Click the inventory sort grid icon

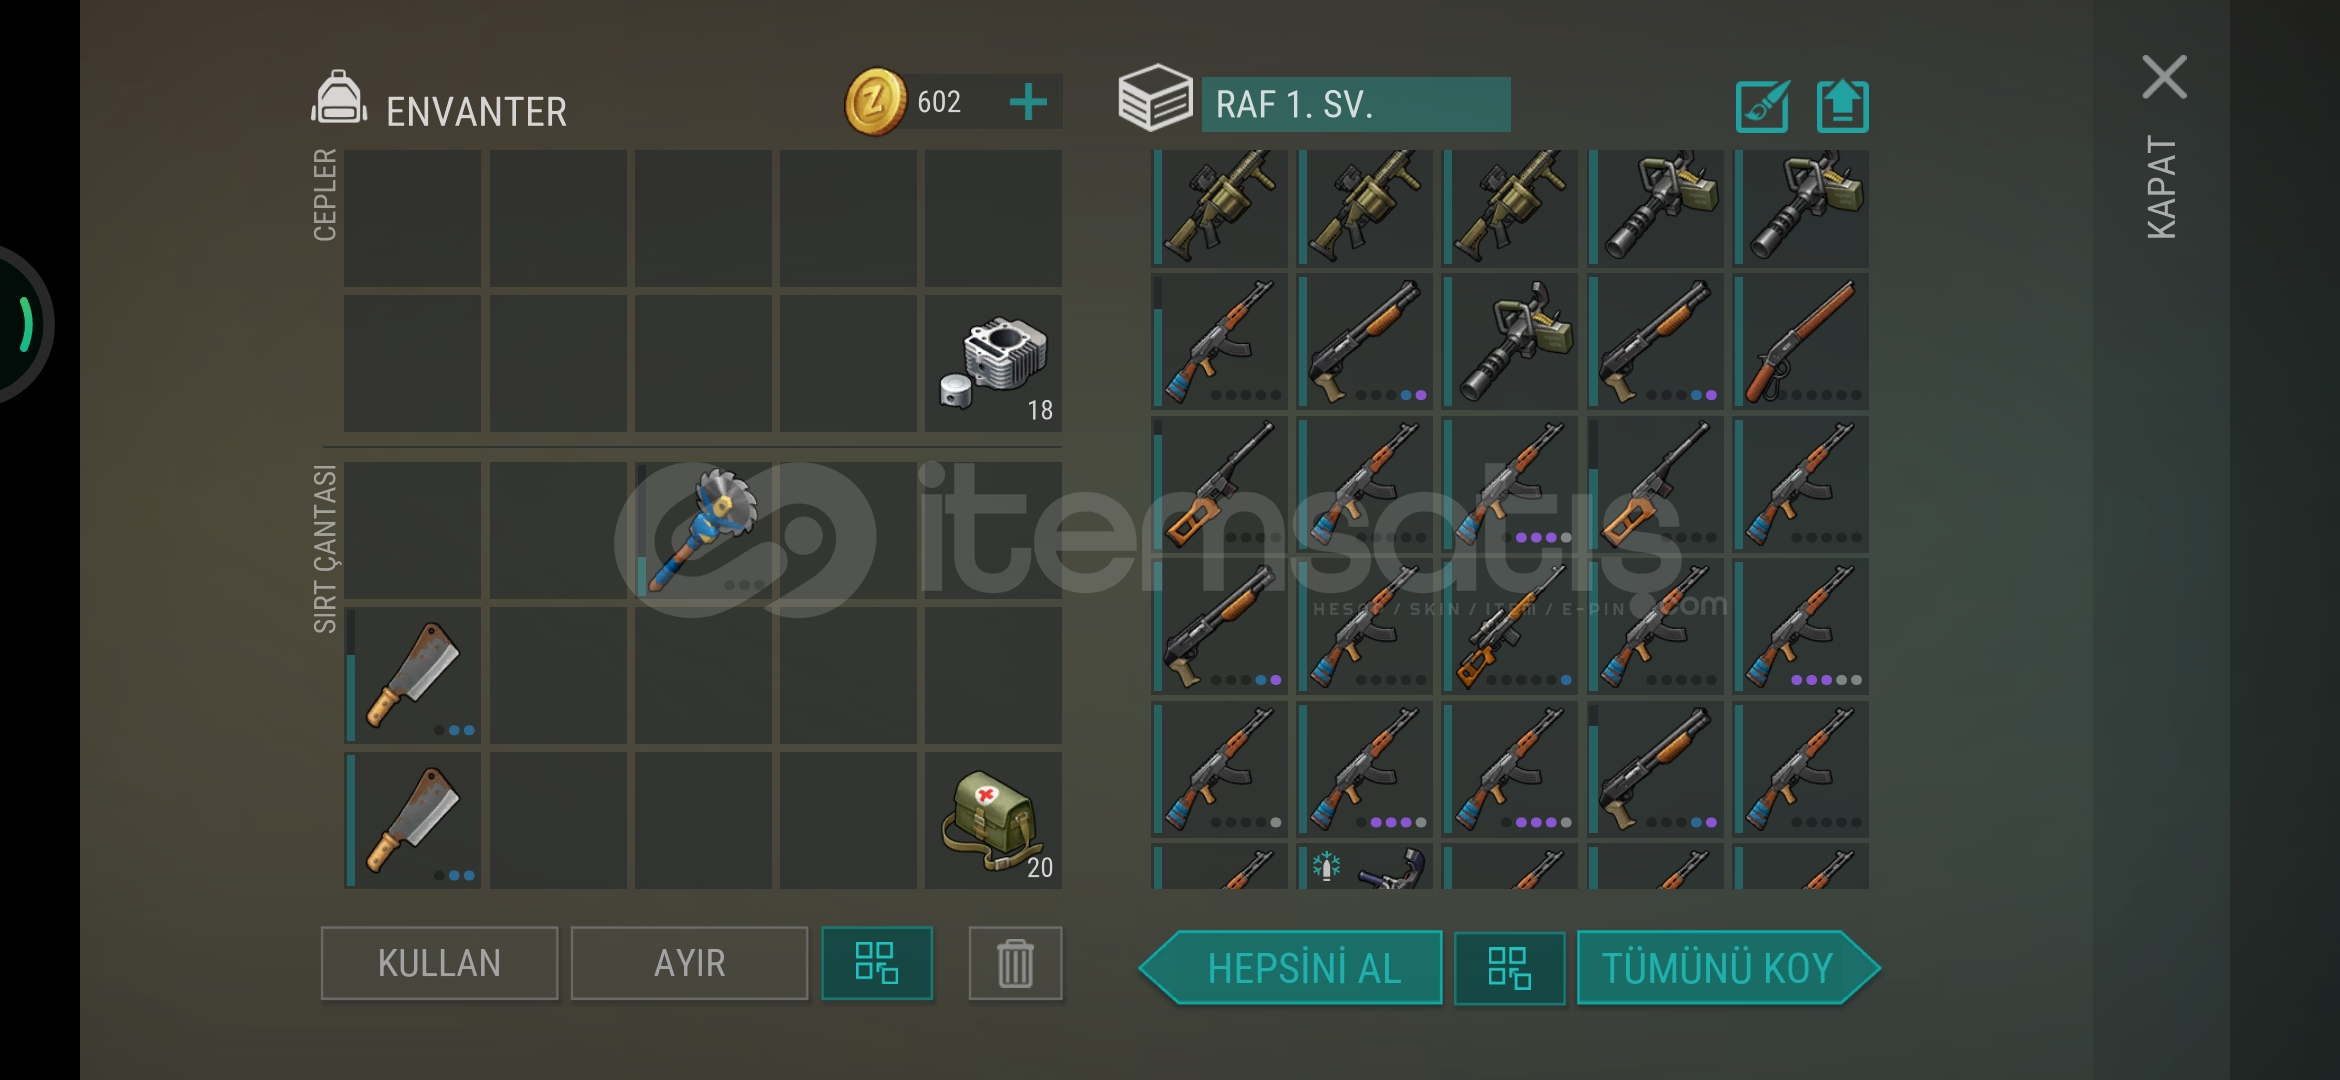pyautogui.click(x=877, y=963)
